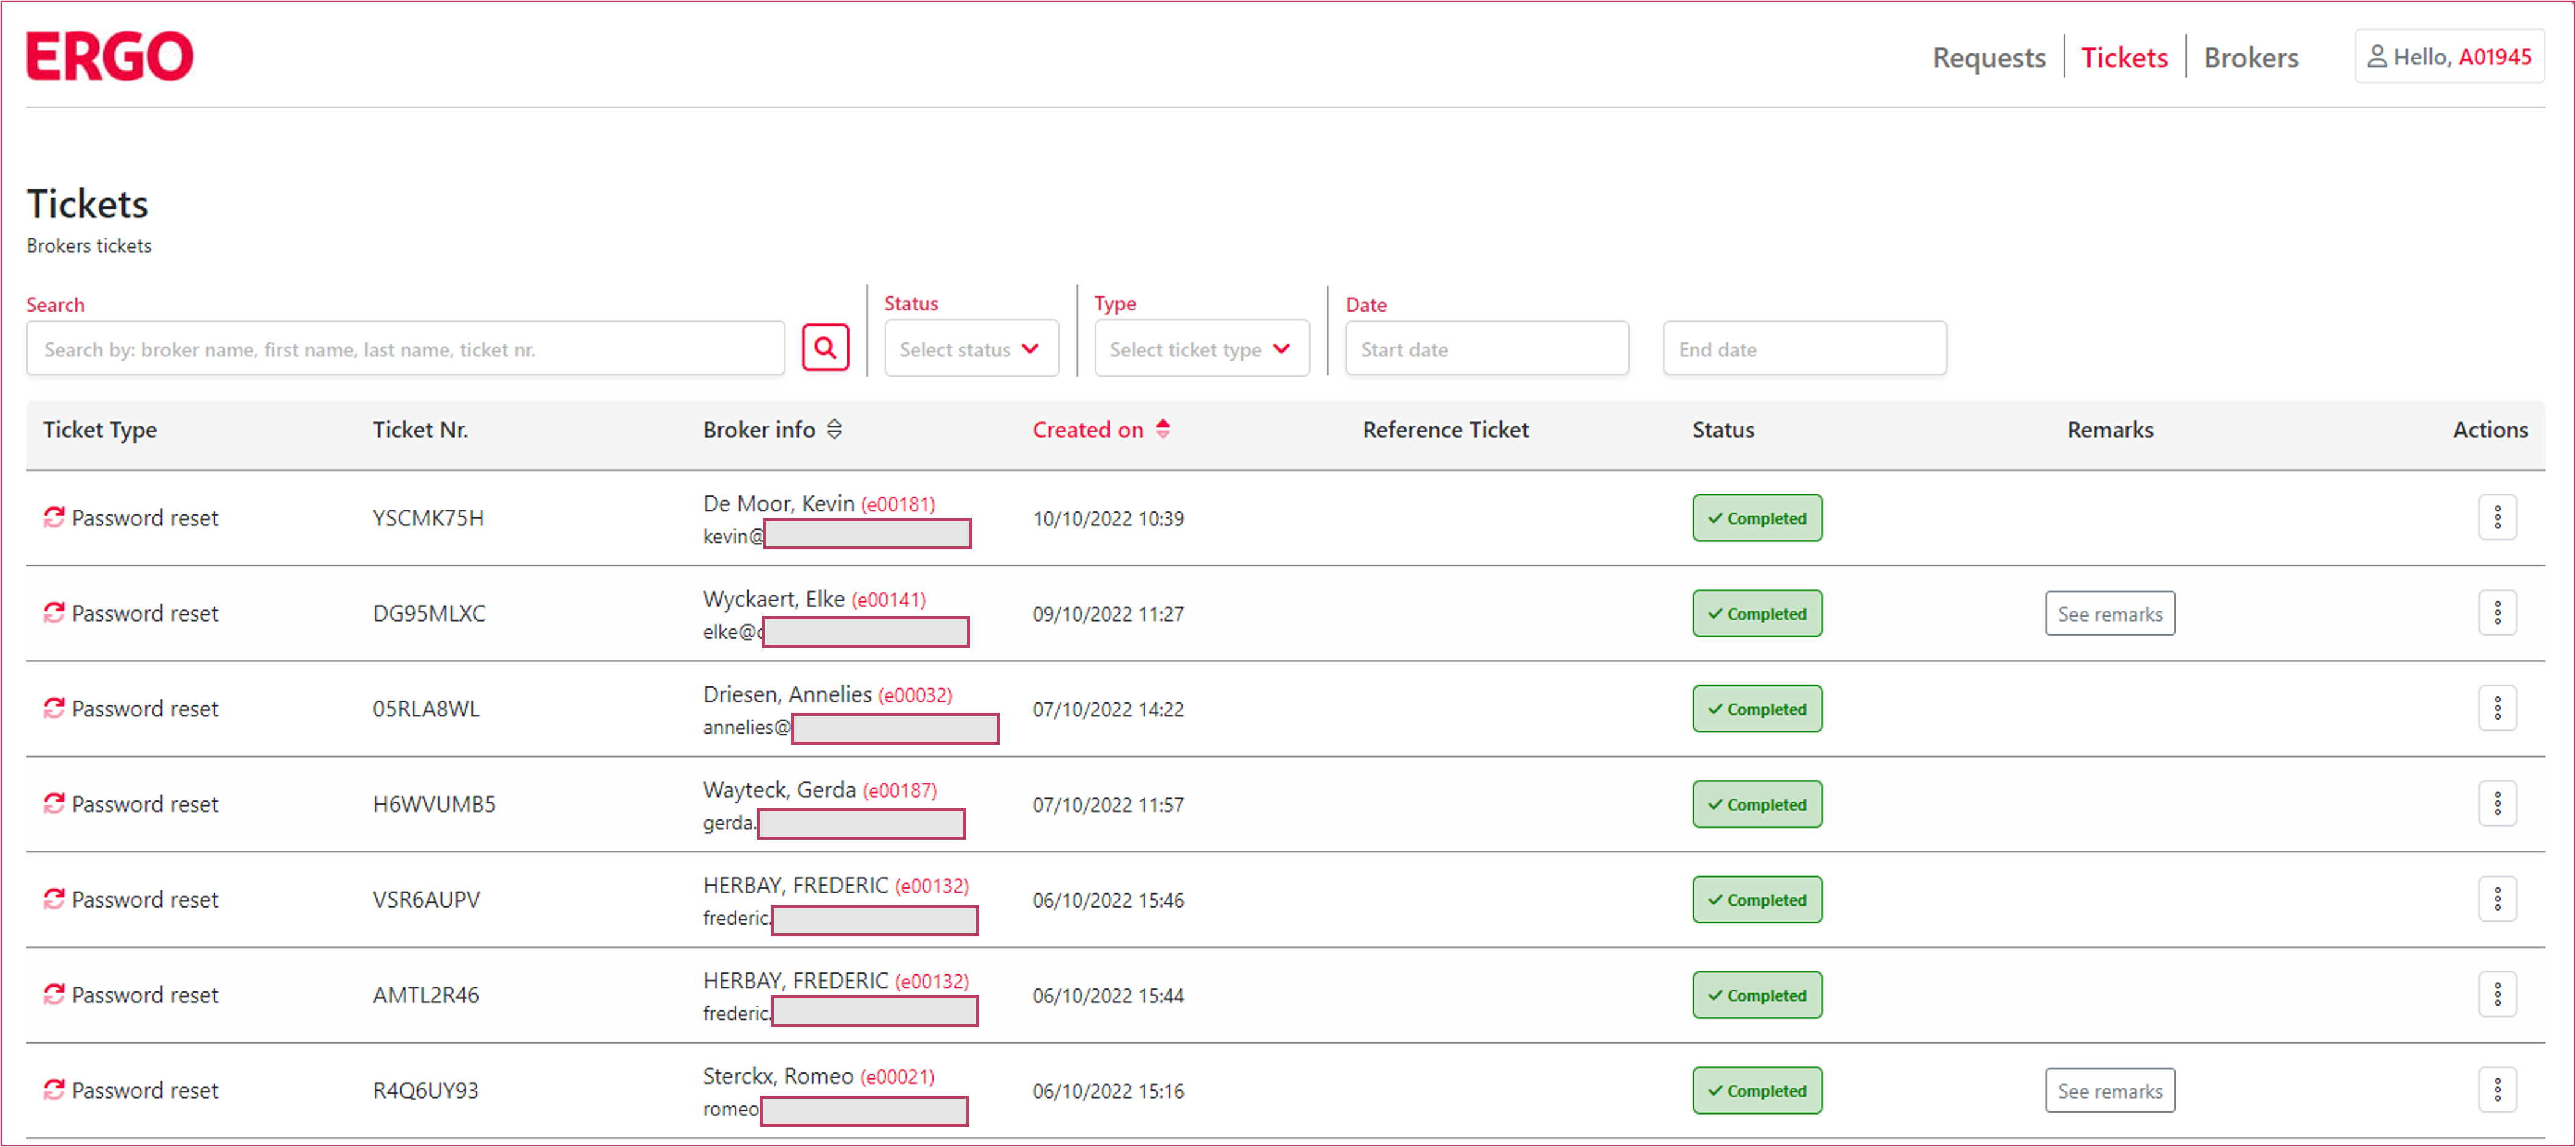Screen dimensions: 2576x1147
Task: Click the red search magnifier button
Action: pyautogui.click(x=825, y=348)
